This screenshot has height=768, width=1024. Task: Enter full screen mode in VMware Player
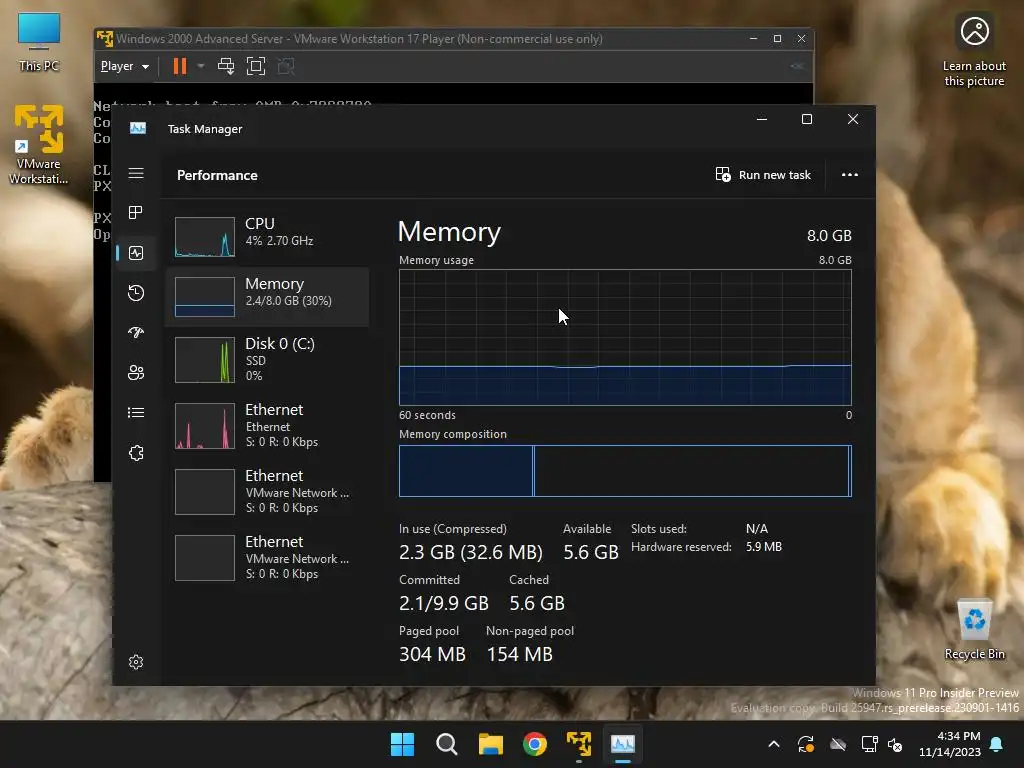click(256, 66)
